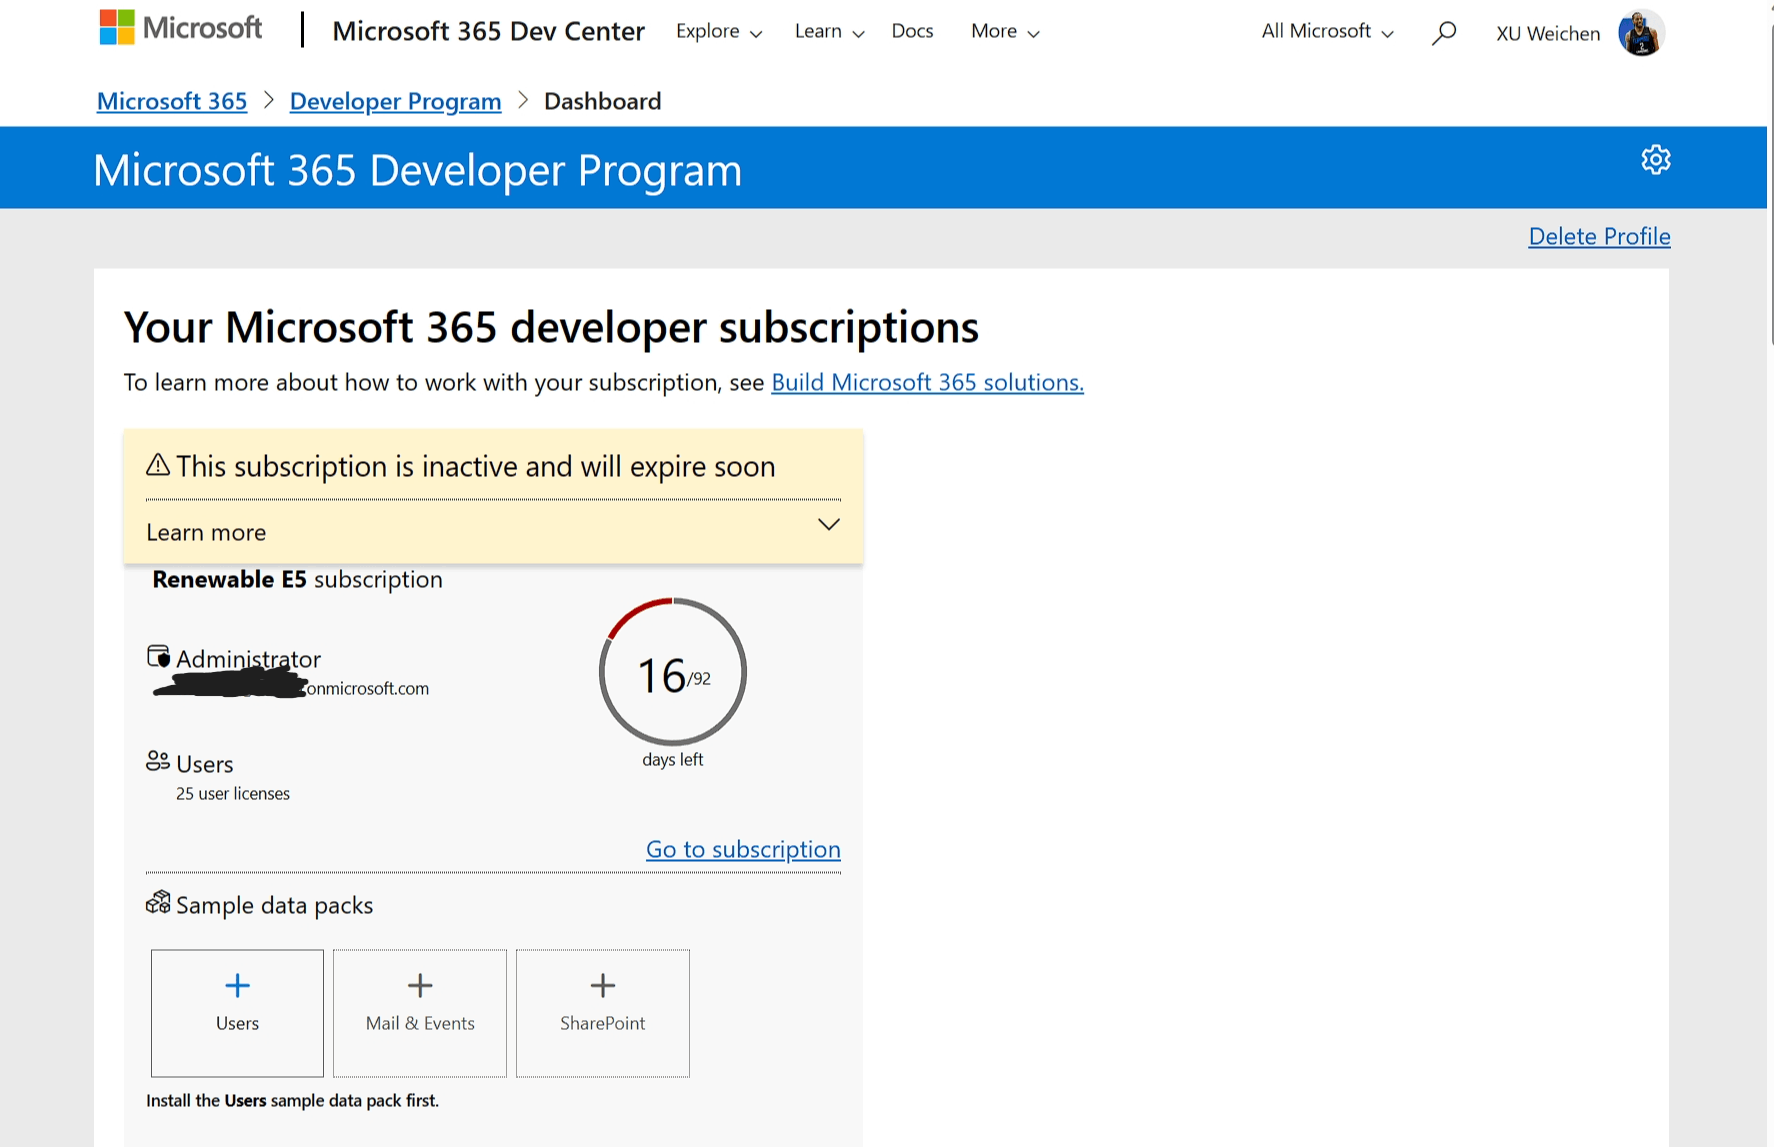The width and height of the screenshot is (1774, 1147).
Task: Add the SharePoint sample data pack
Action: [x=603, y=1013]
